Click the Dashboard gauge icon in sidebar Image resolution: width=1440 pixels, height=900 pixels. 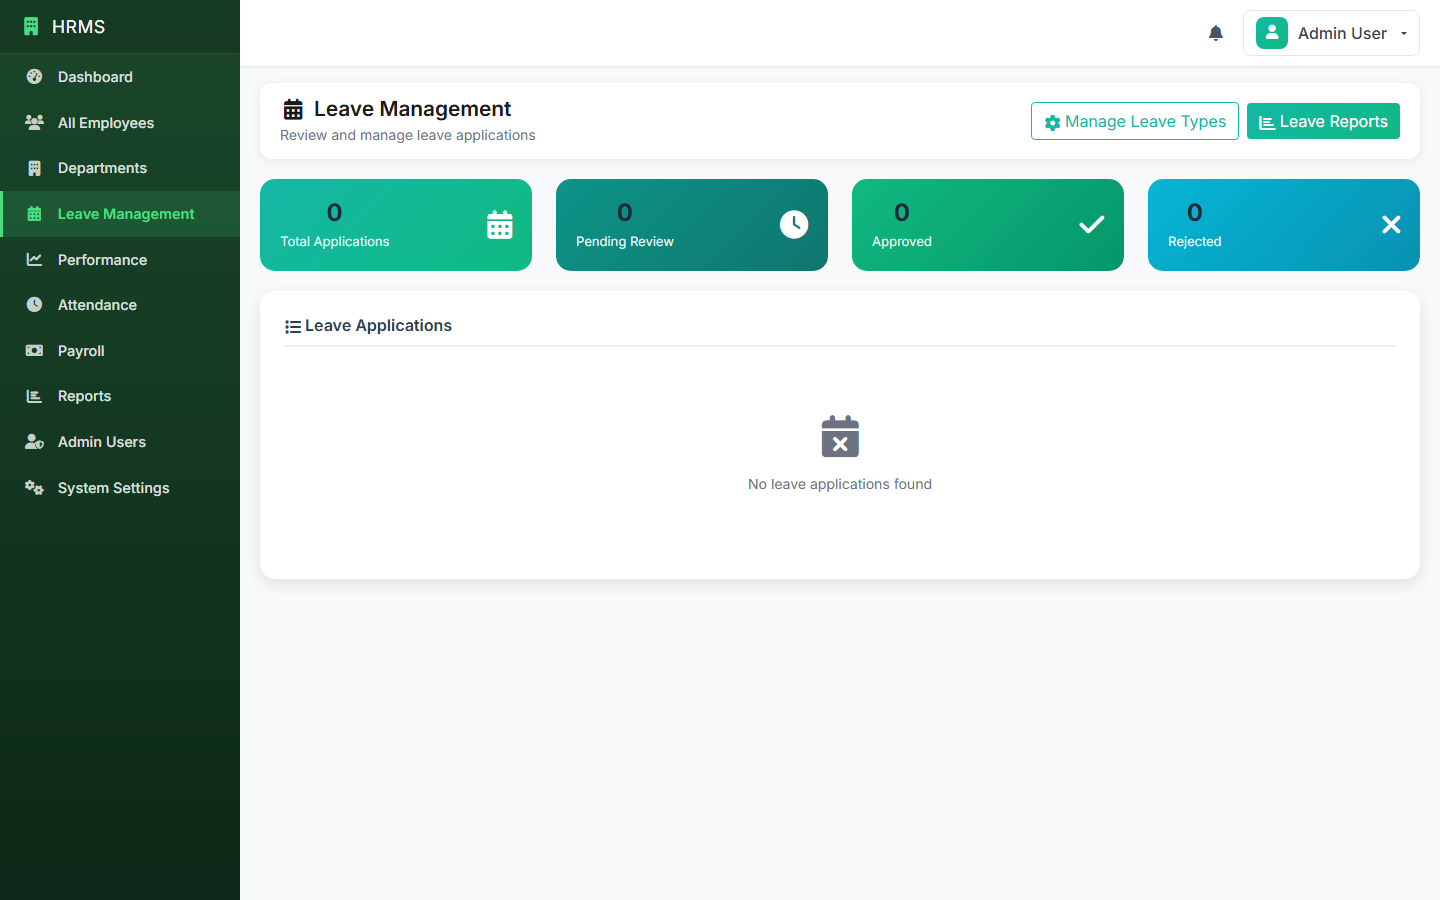(x=34, y=77)
